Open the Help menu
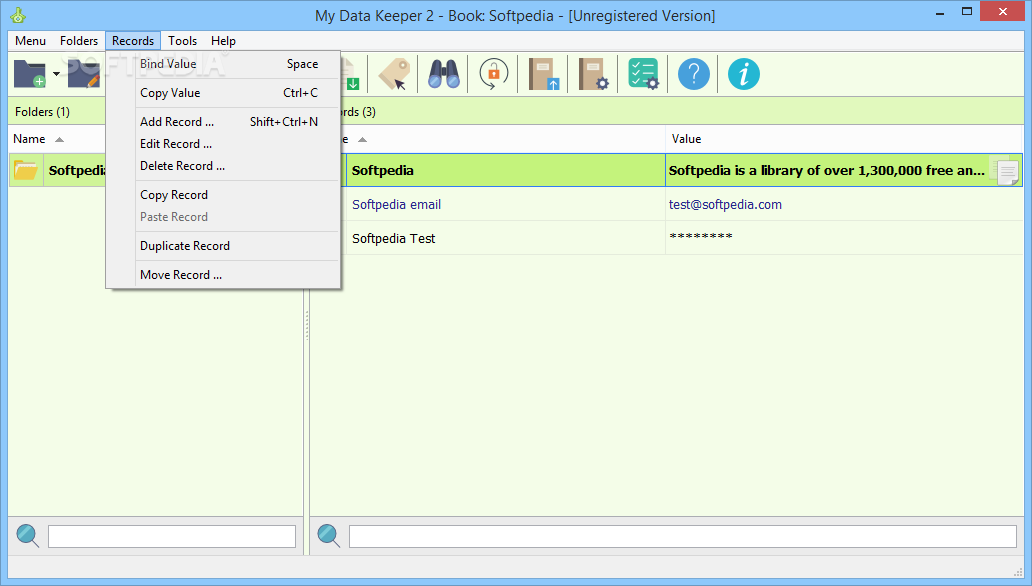The image size is (1032, 586). pyautogui.click(x=223, y=41)
